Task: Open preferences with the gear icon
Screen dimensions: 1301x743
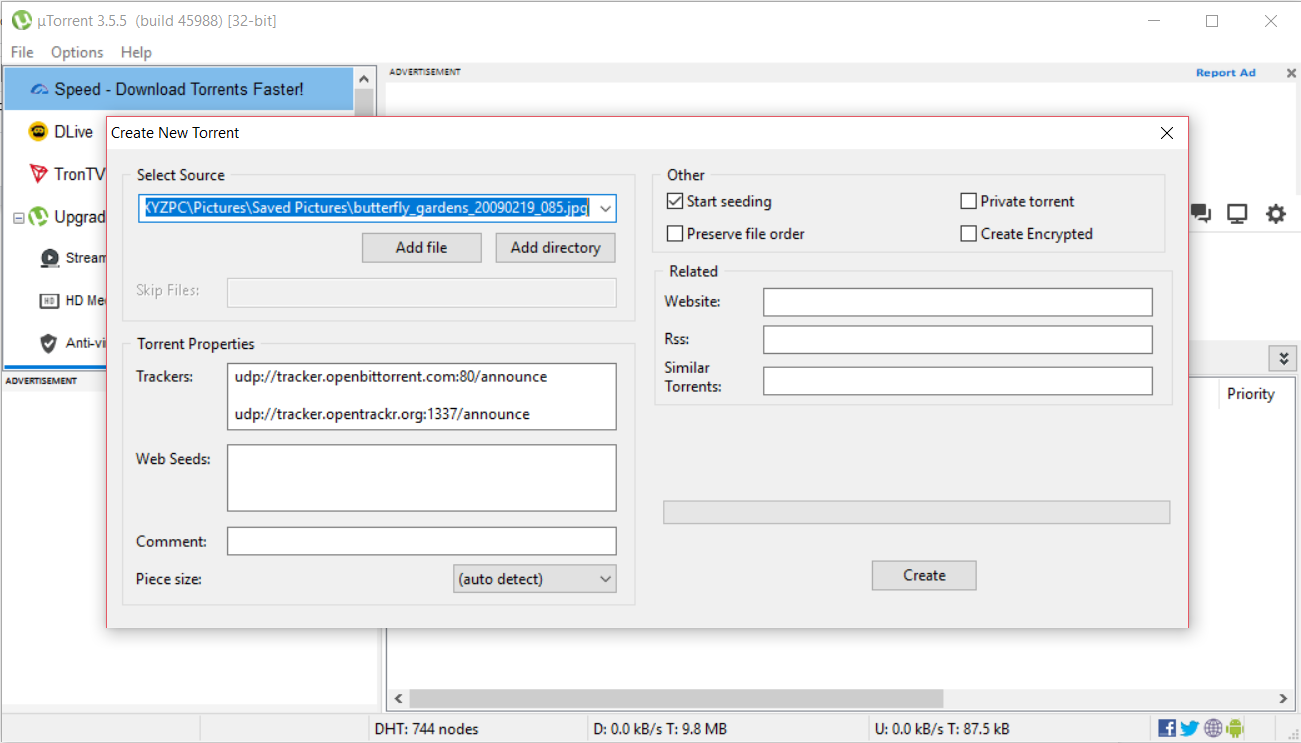Action: 1276,213
